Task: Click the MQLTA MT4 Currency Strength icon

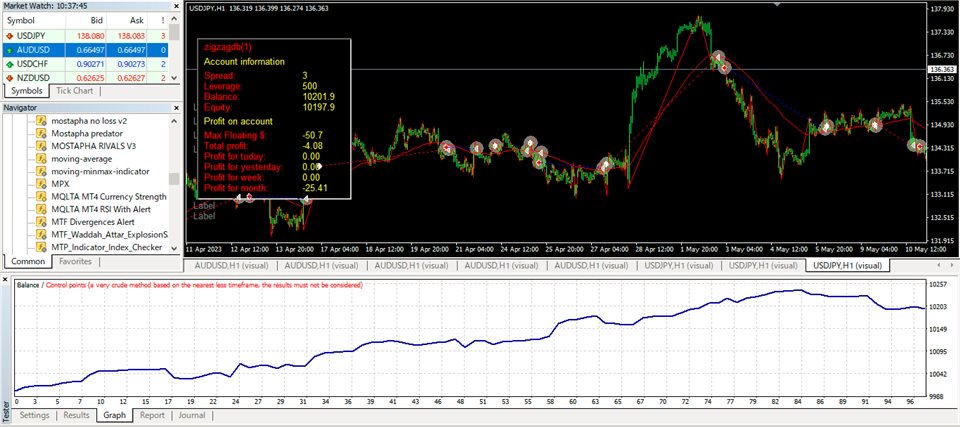Action: [x=41, y=197]
